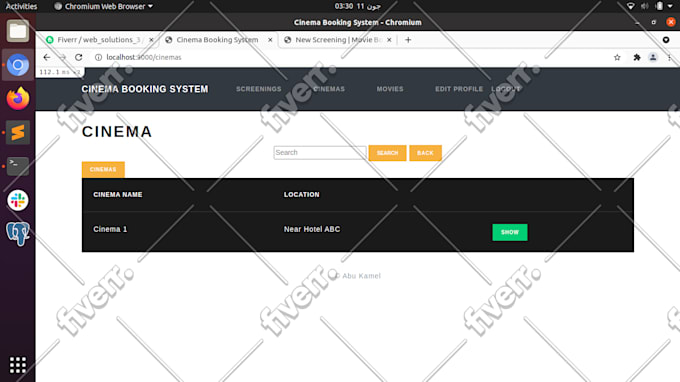The image size is (680, 382).
Task: Open the Activities overview
Action: pyautogui.click(x=21, y=6)
